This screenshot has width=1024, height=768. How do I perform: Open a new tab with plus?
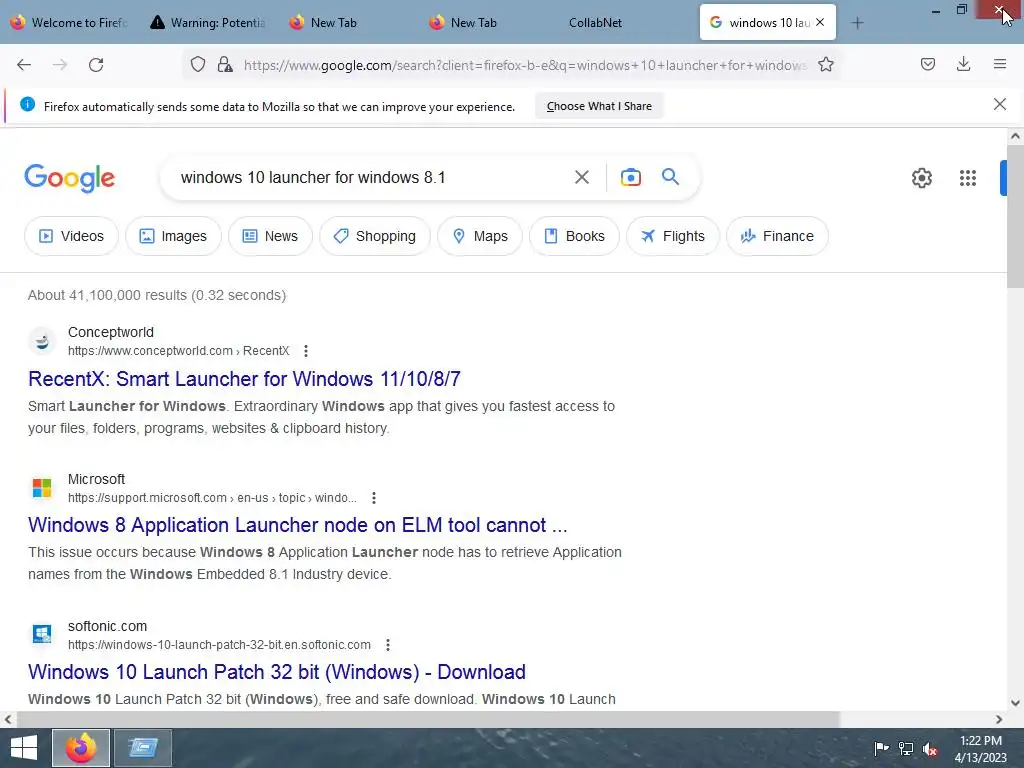(857, 23)
